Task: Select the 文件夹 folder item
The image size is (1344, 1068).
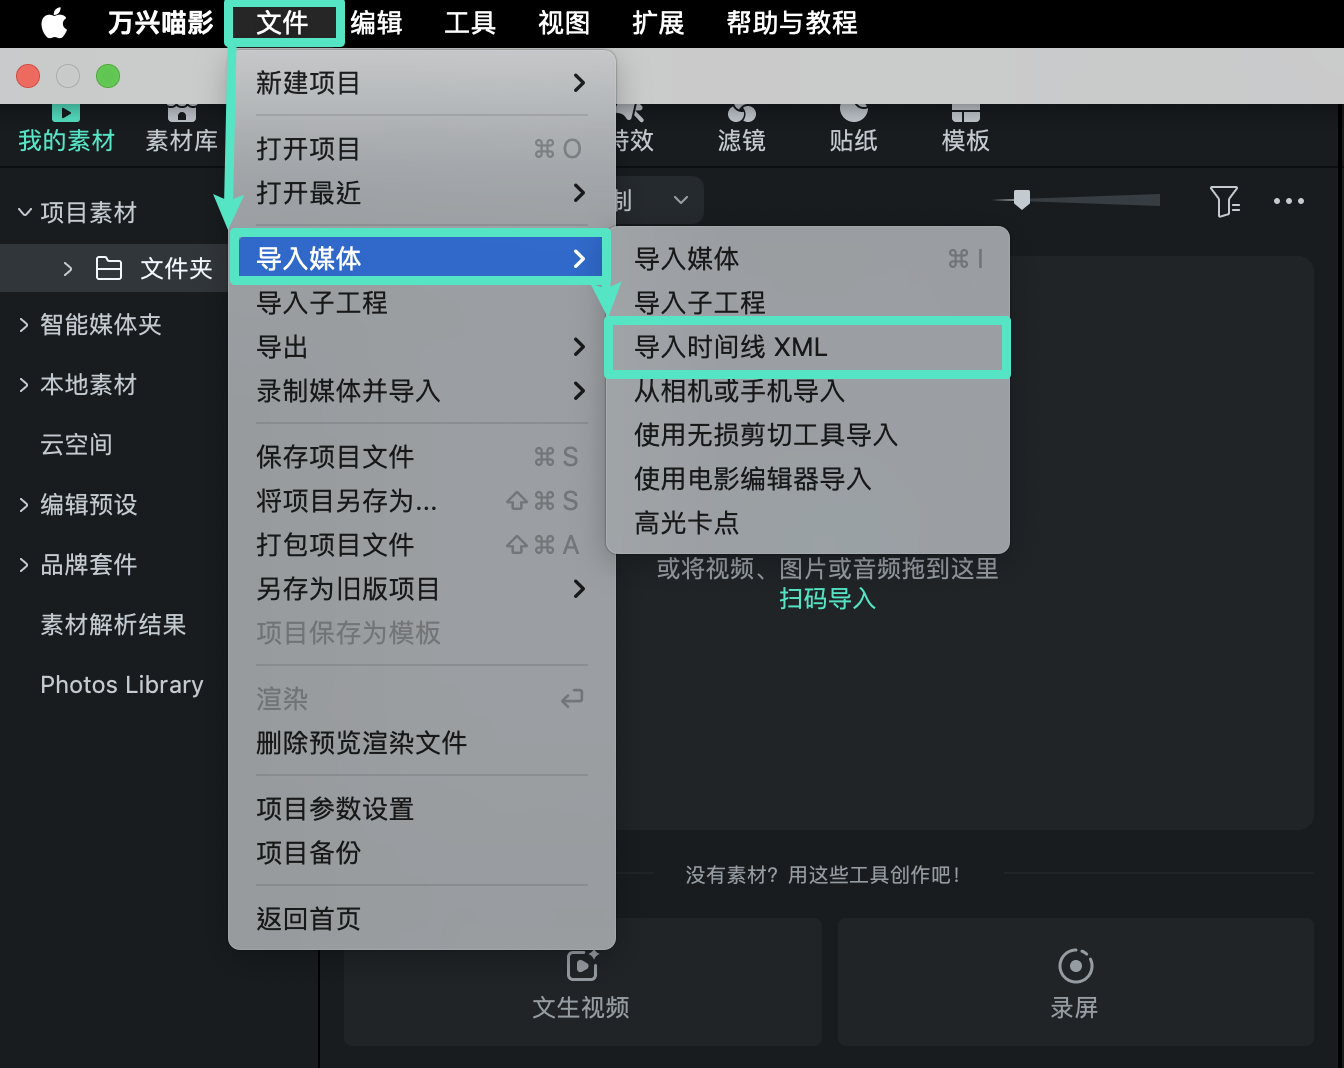Action: point(154,268)
